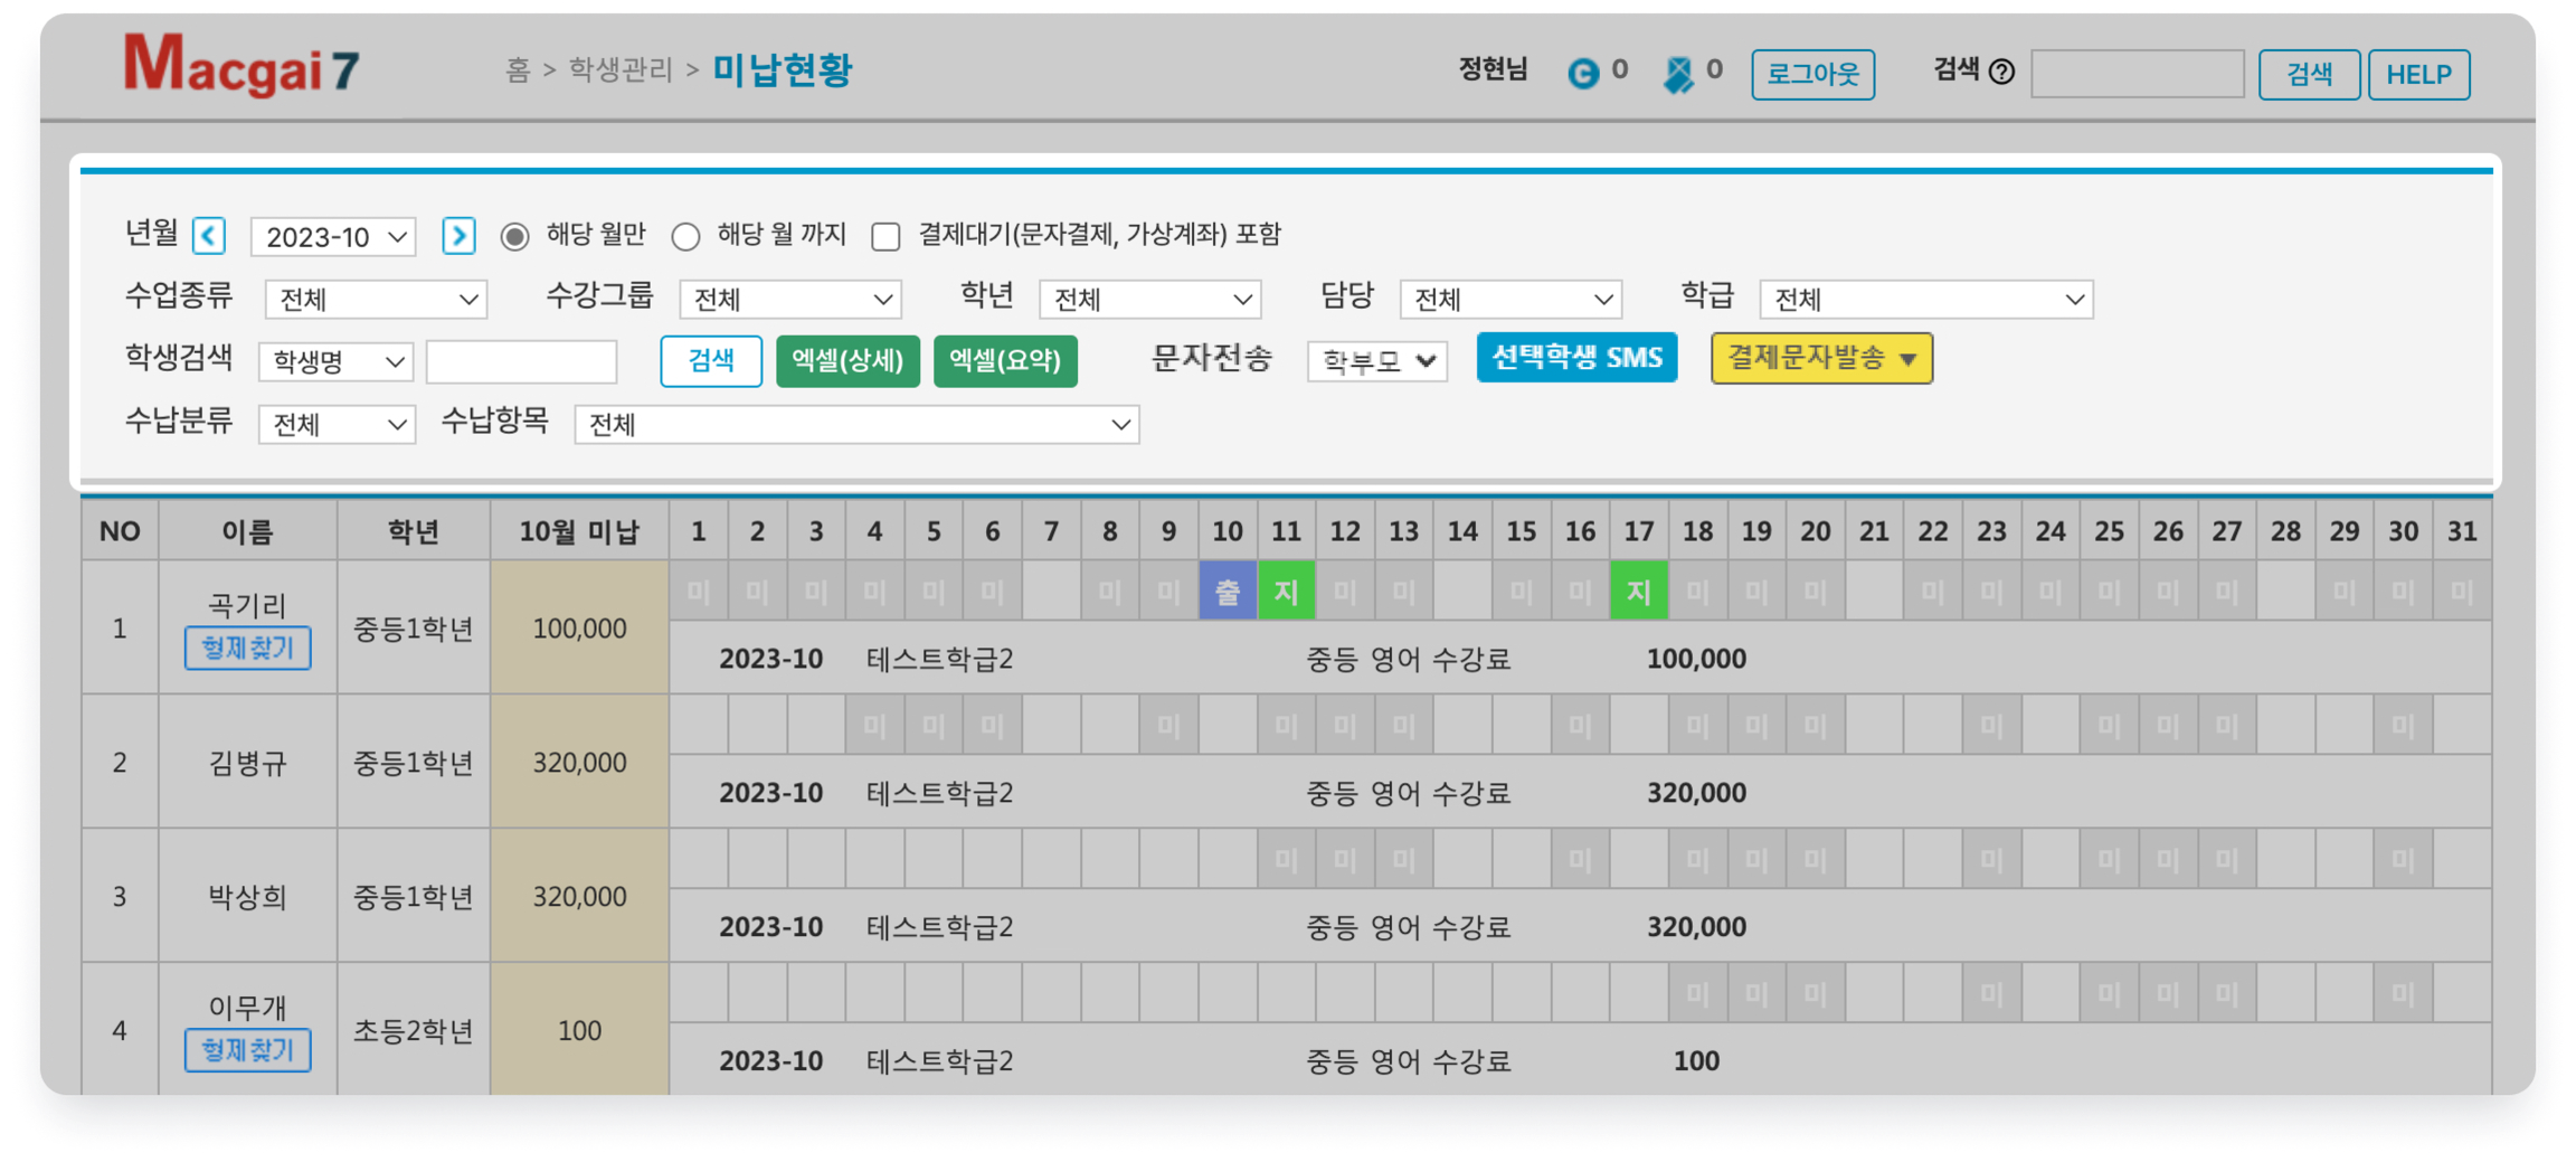
Task: Click the 엑셀(상세) export button
Action: pyautogui.click(x=847, y=360)
